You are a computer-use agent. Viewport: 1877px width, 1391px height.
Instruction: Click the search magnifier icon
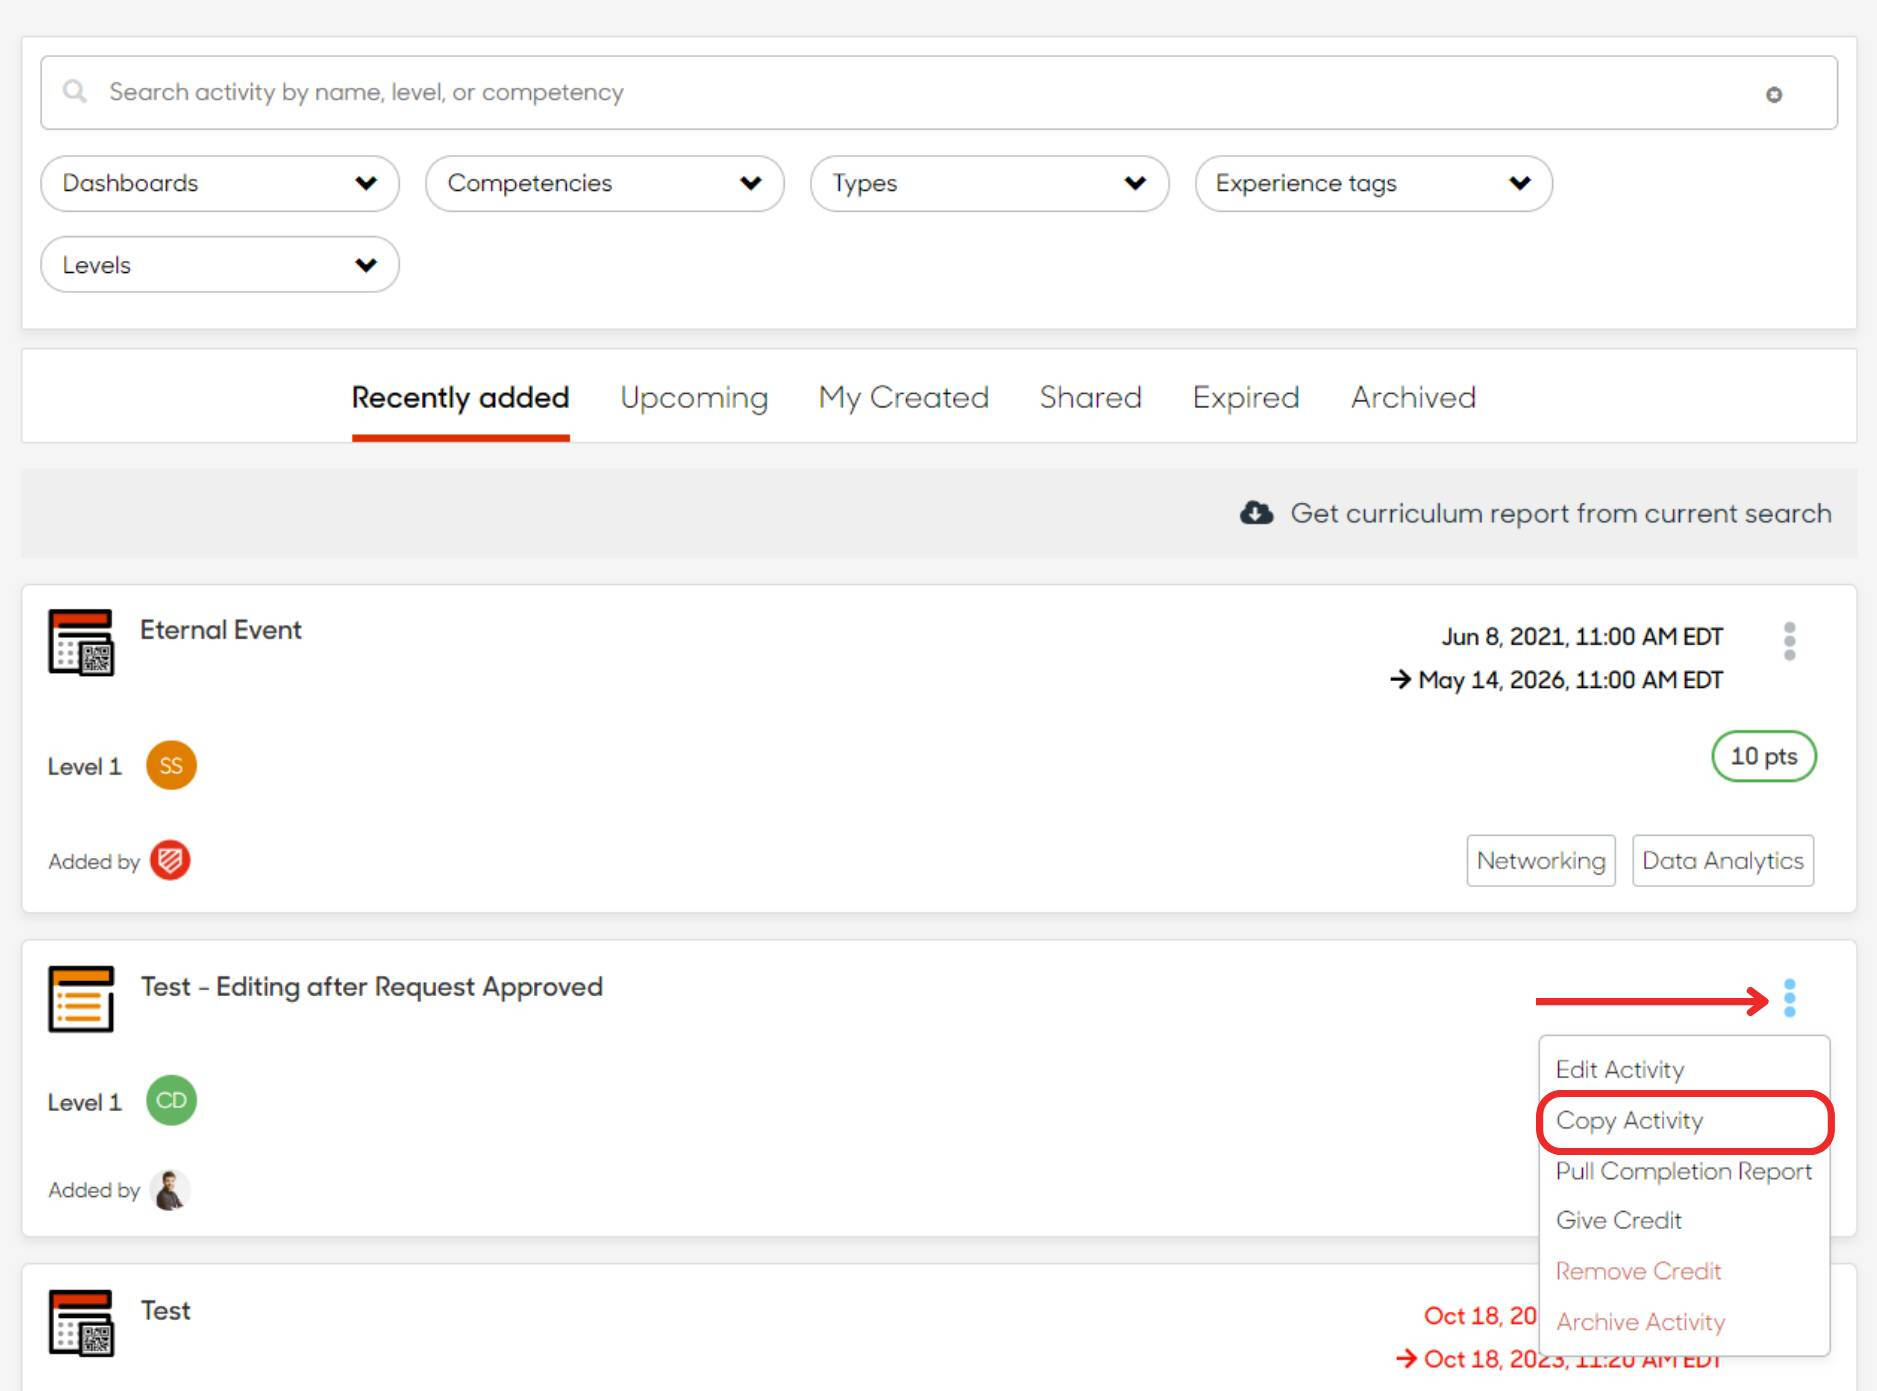pos(74,92)
